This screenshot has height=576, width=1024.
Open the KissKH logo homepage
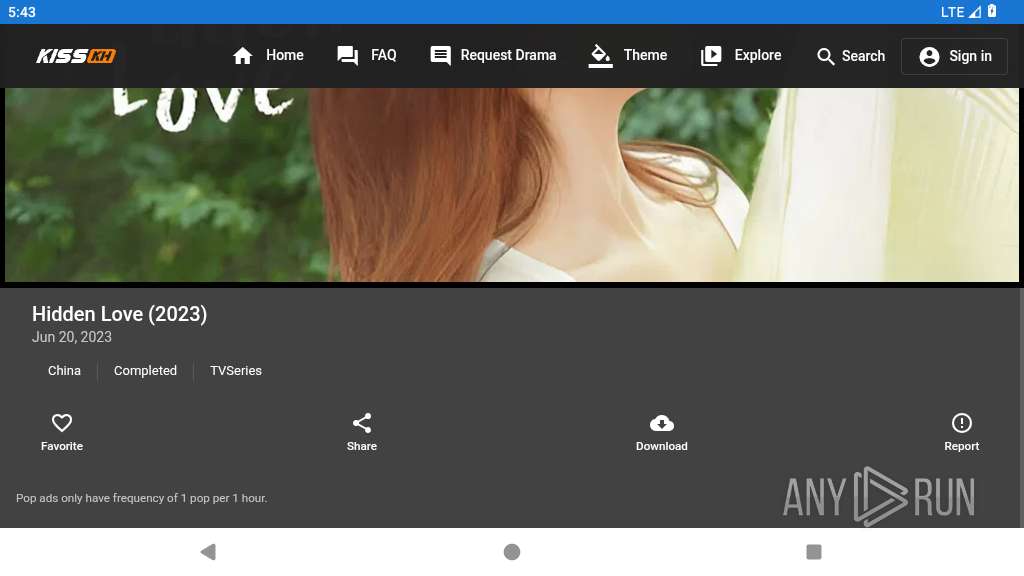click(x=76, y=56)
